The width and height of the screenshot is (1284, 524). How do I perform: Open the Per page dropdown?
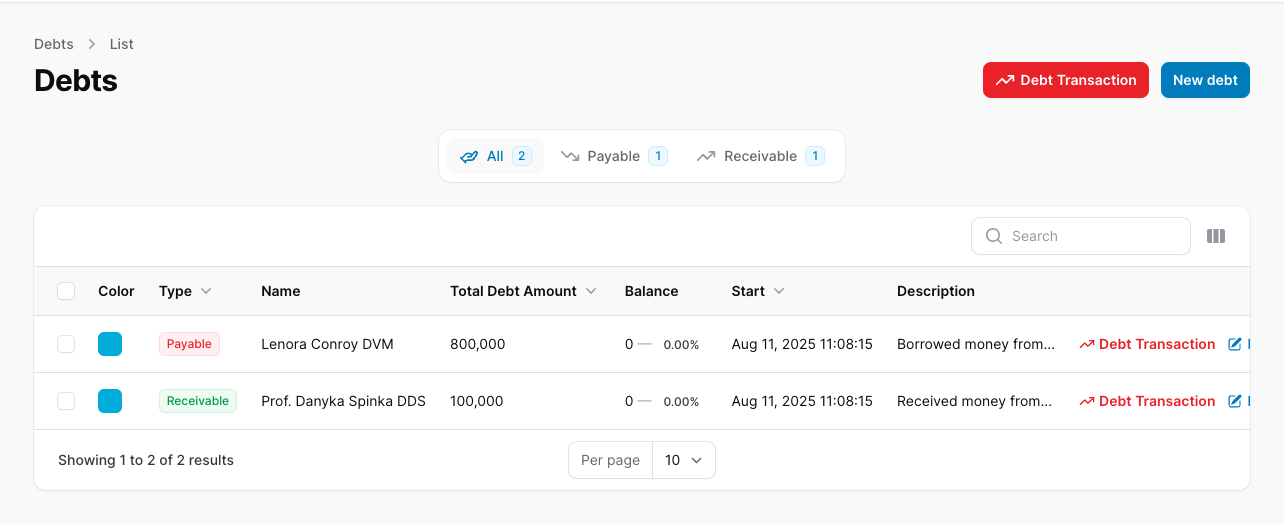[x=684, y=460]
